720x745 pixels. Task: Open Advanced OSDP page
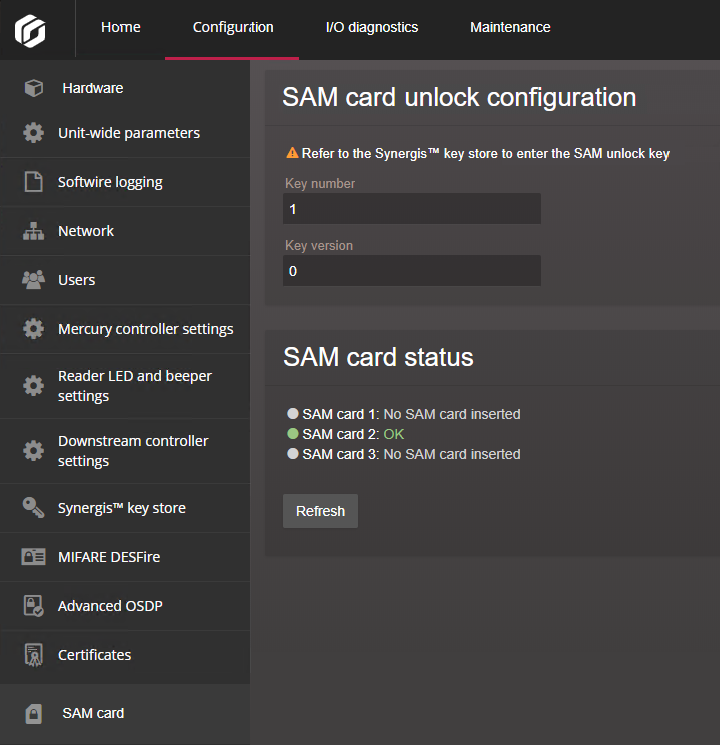click(125, 606)
